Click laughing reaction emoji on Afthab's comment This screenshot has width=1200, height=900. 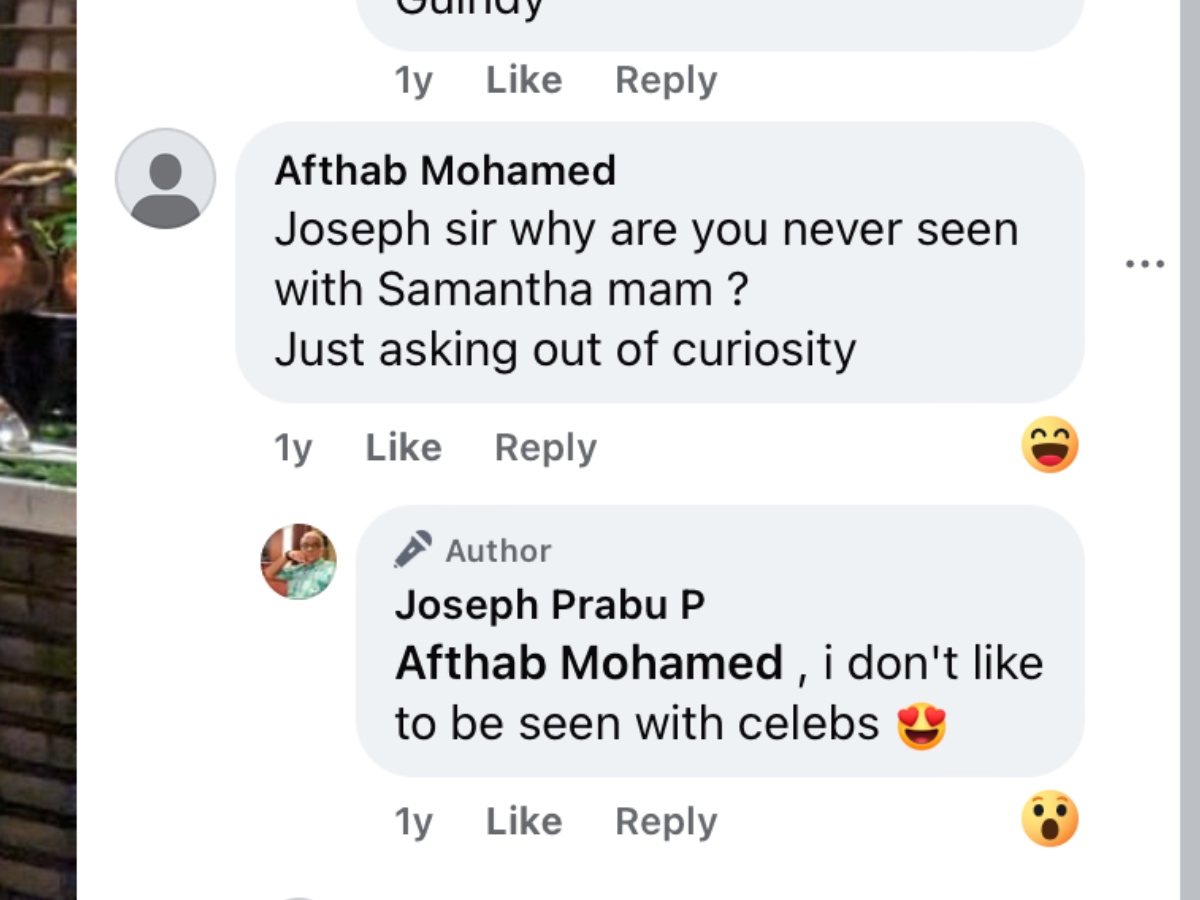tap(1050, 445)
